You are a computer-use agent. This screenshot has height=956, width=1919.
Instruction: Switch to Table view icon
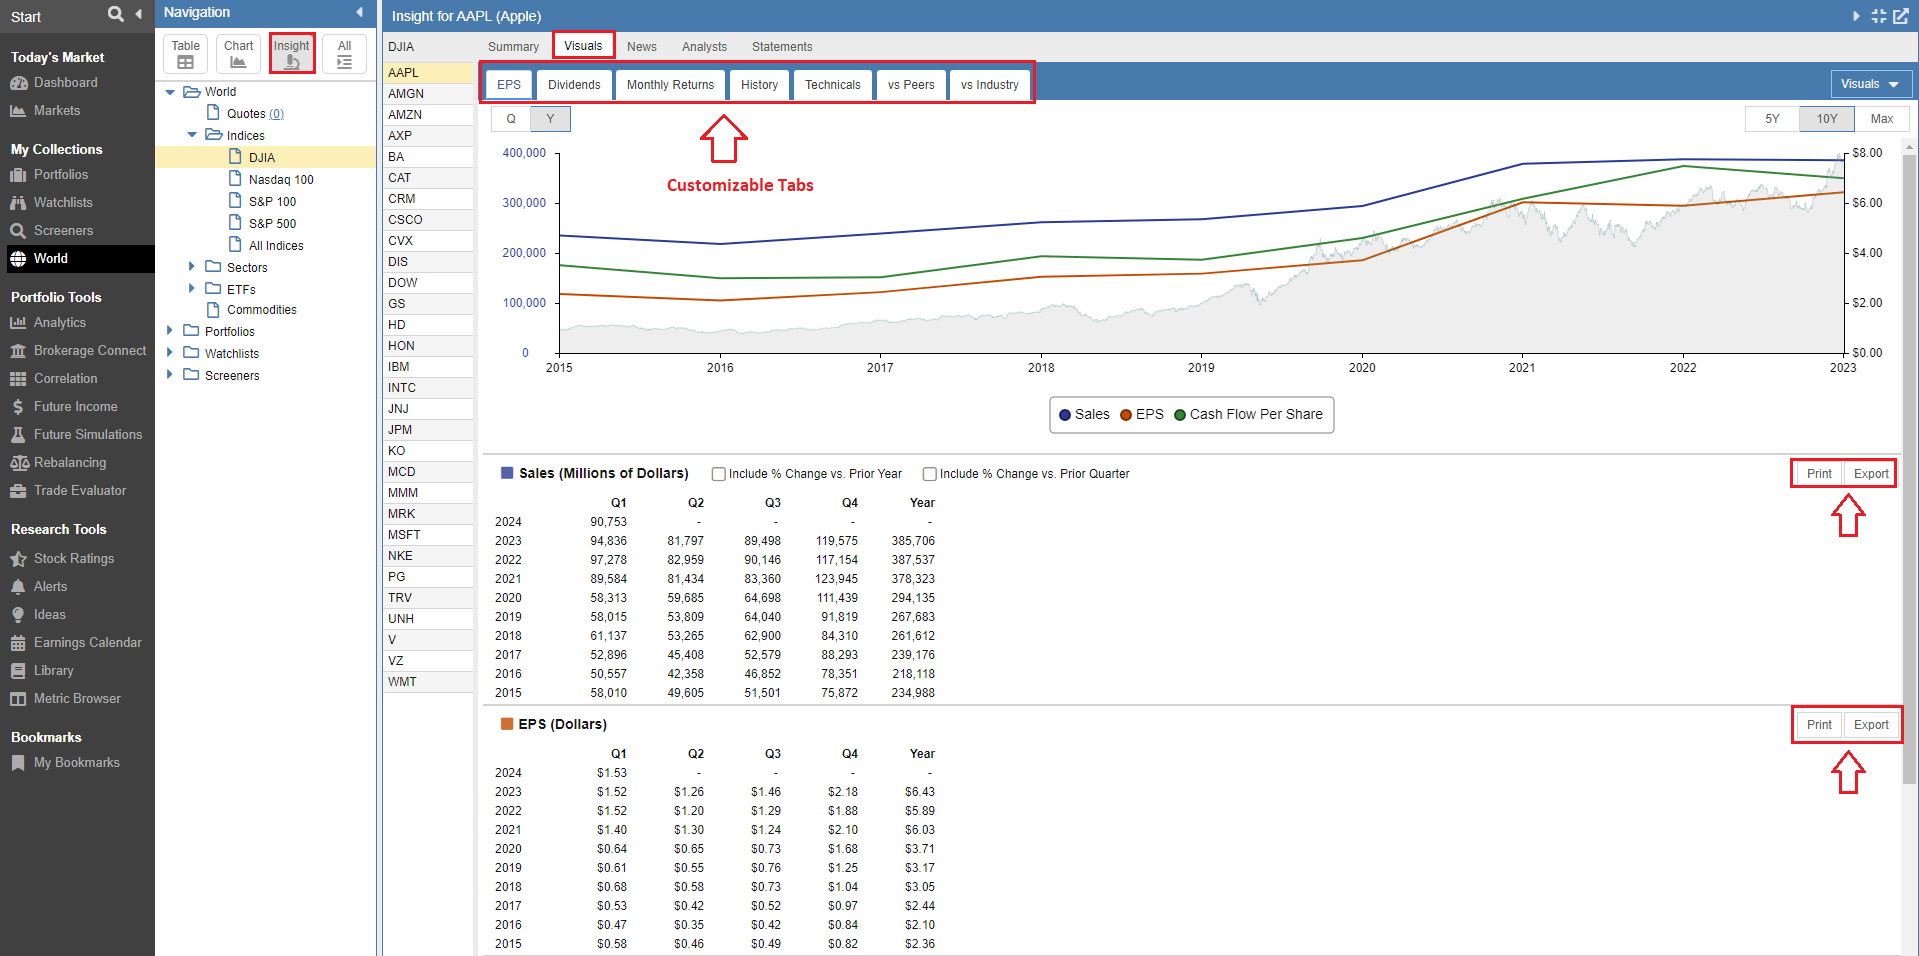click(185, 54)
